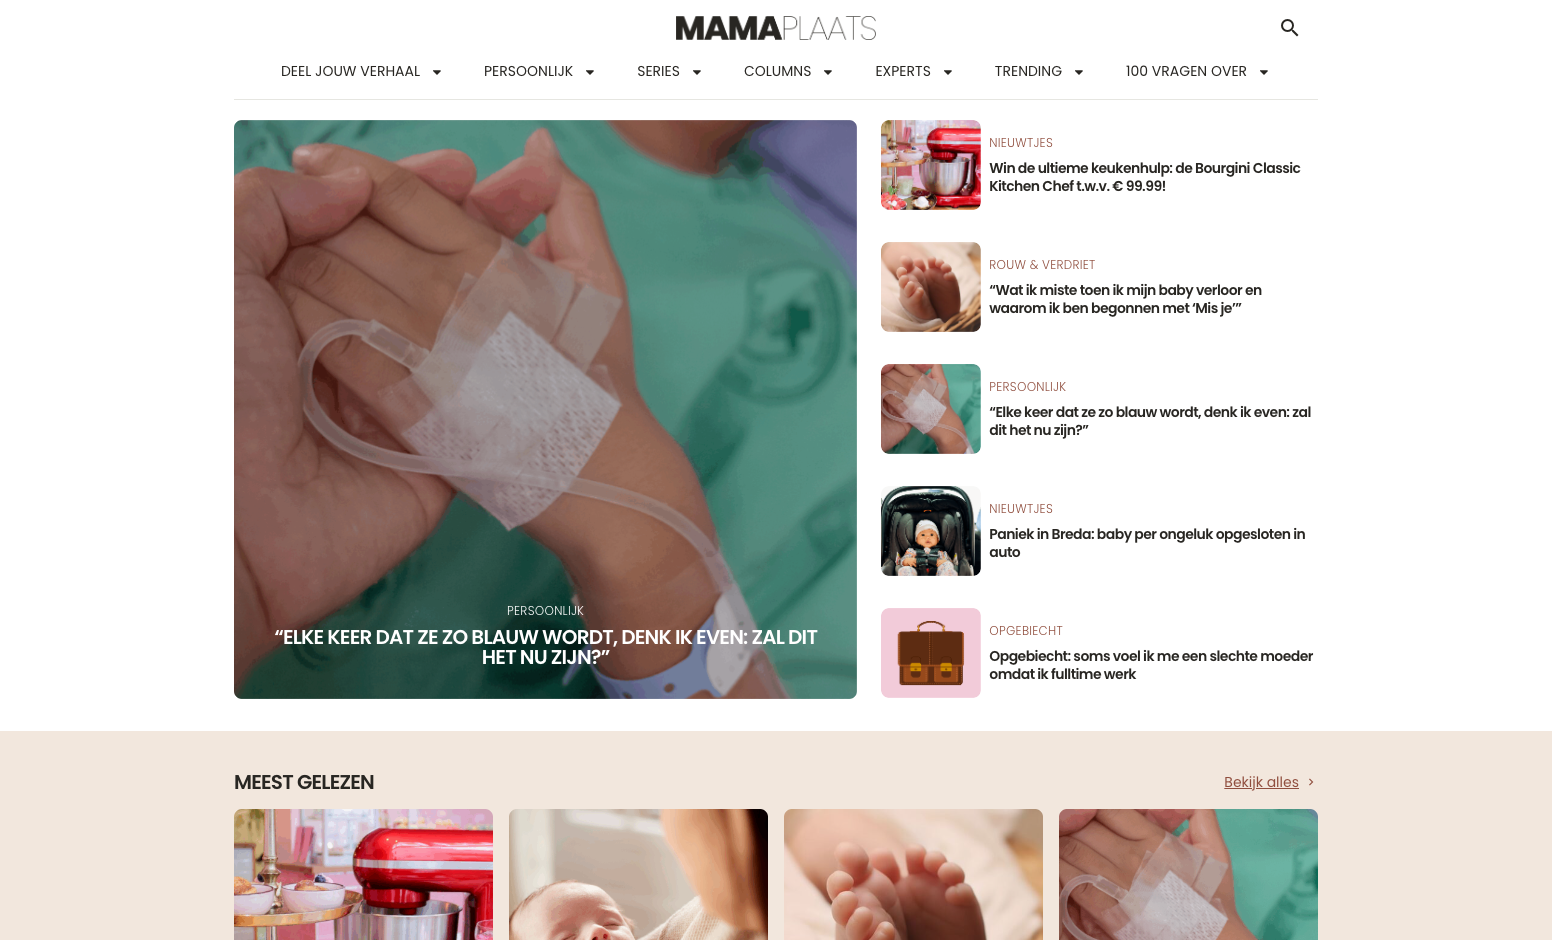Open the brown briefcase thumbnail
1552x940 pixels.
(931, 653)
